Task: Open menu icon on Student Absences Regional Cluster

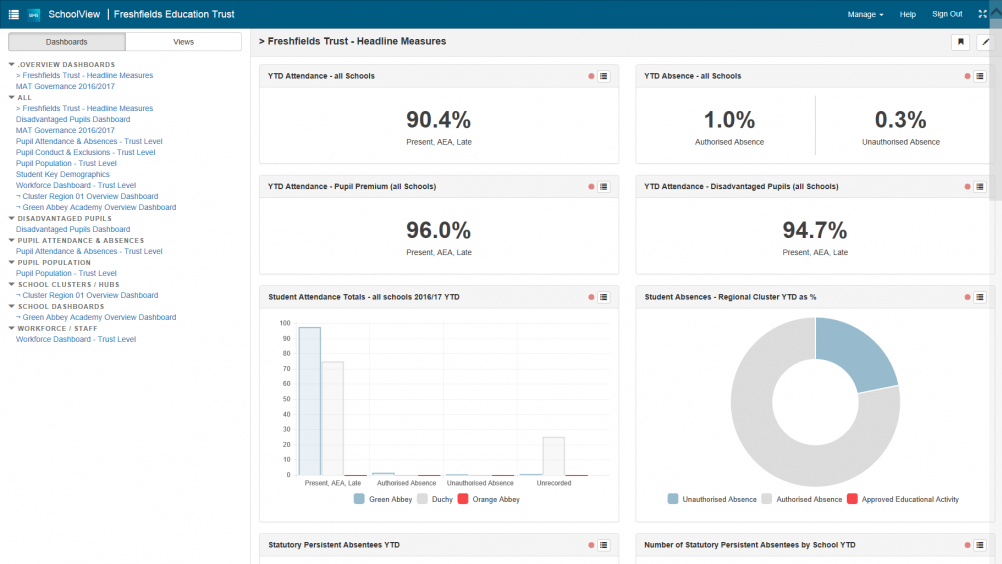Action: (x=980, y=297)
